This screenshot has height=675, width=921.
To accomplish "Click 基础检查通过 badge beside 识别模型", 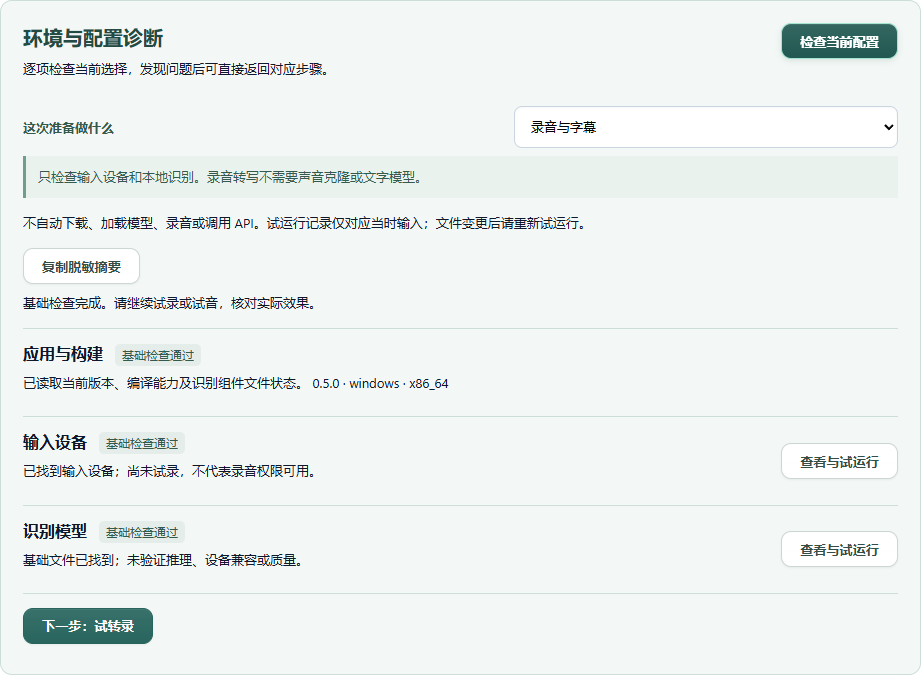I will click(x=142, y=532).
